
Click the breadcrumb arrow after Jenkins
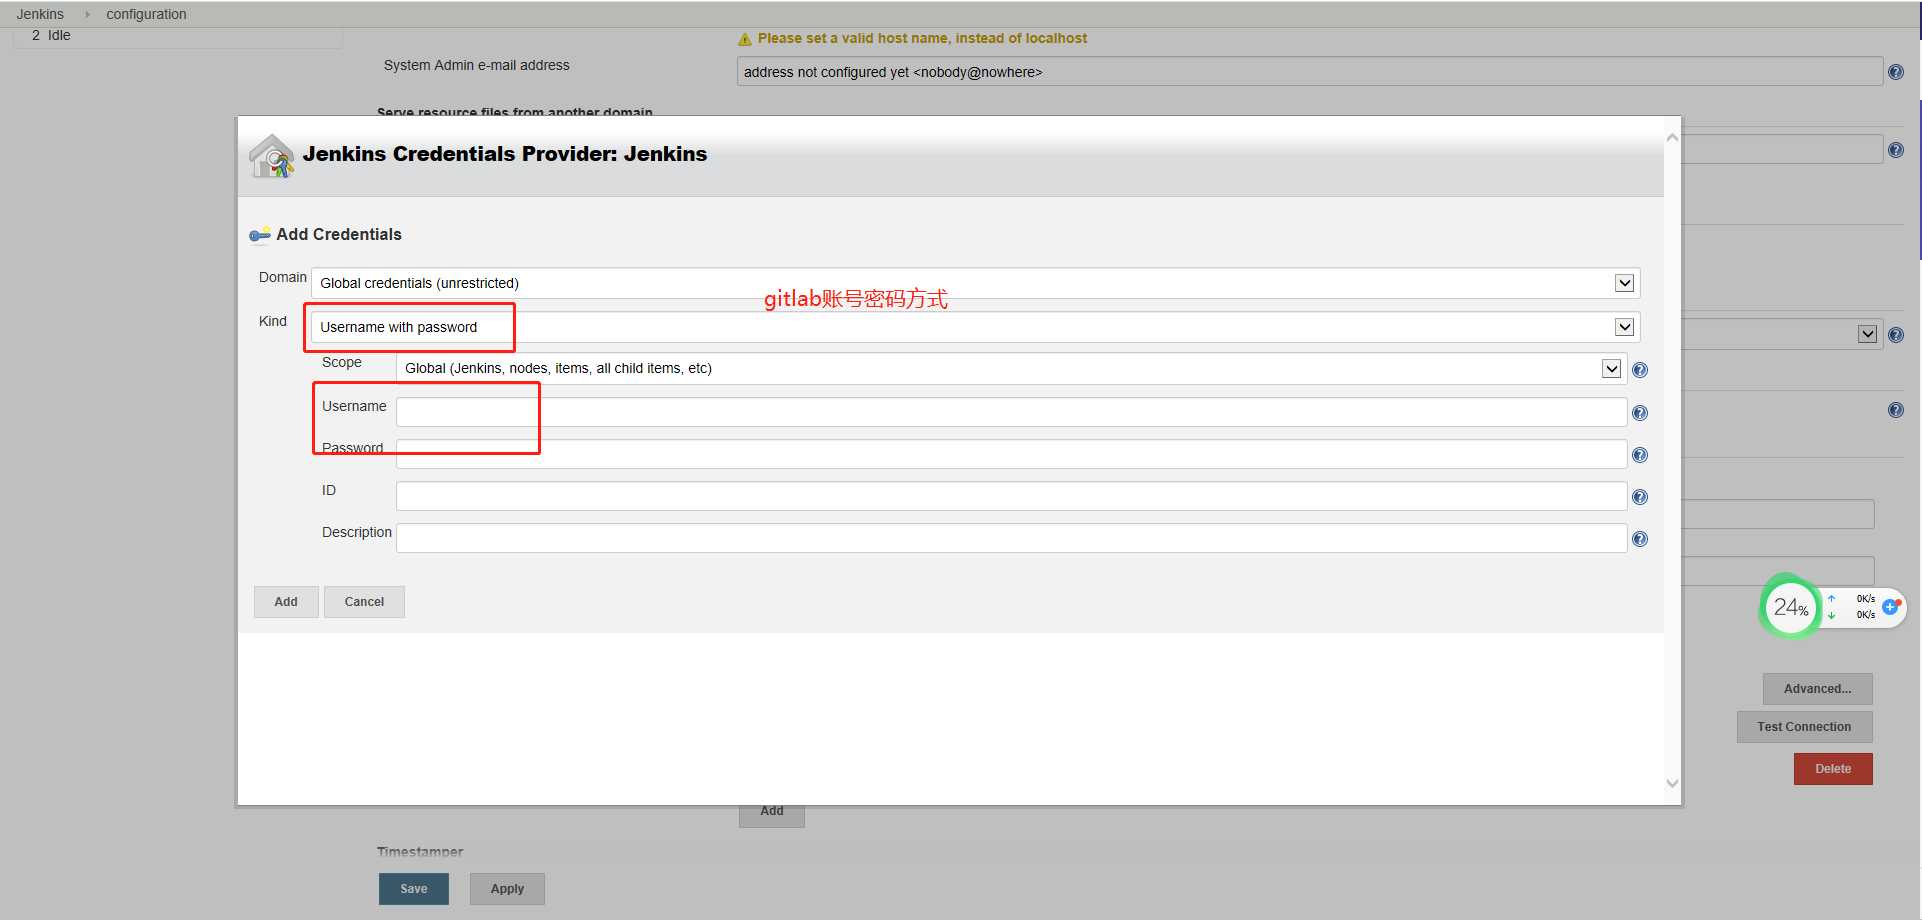tap(87, 14)
